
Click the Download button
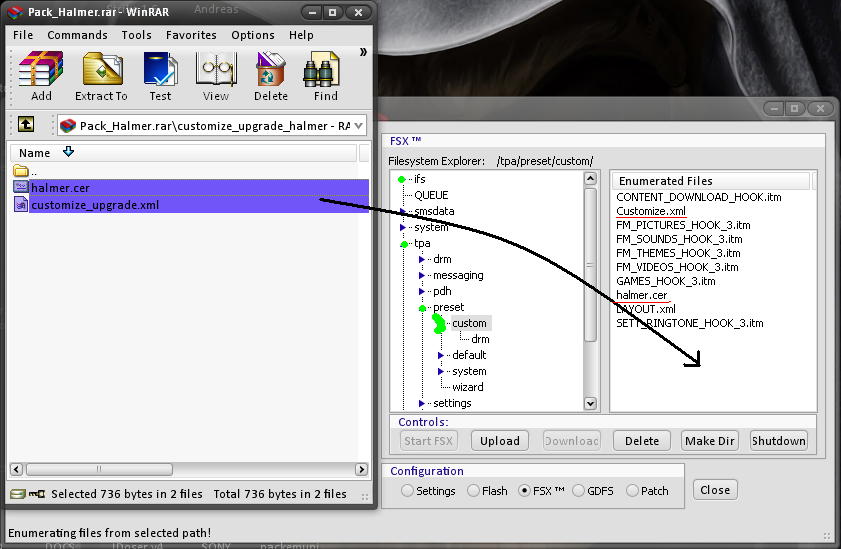(x=572, y=441)
